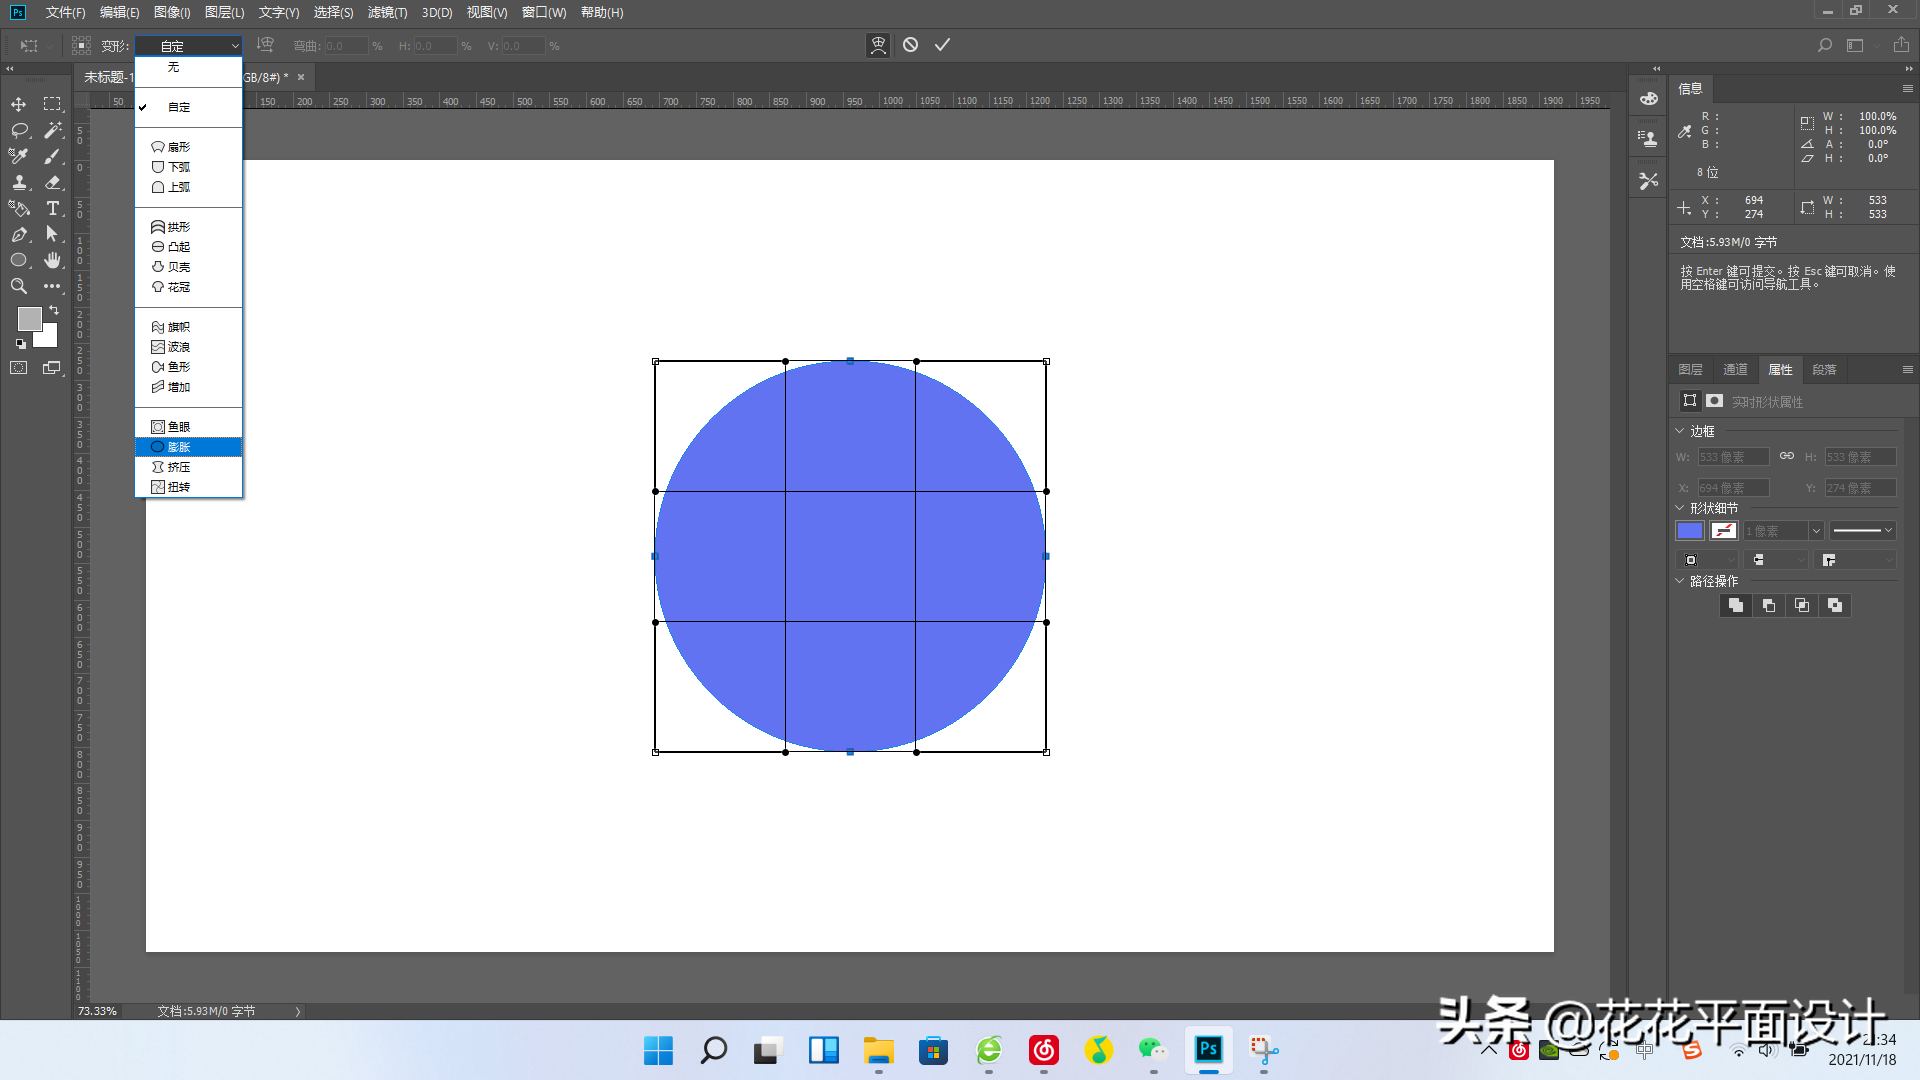Click the foreground color swatch in toolbox
The image size is (1920, 1080).
pos(30,319)
